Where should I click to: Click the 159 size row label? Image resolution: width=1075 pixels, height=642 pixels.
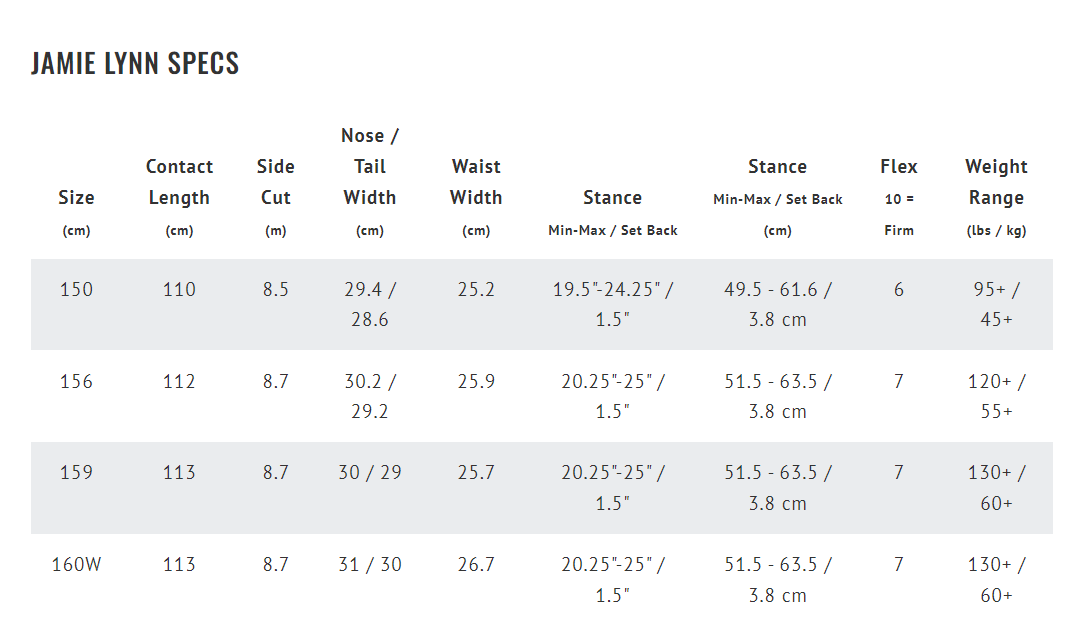tap(76, 473)
